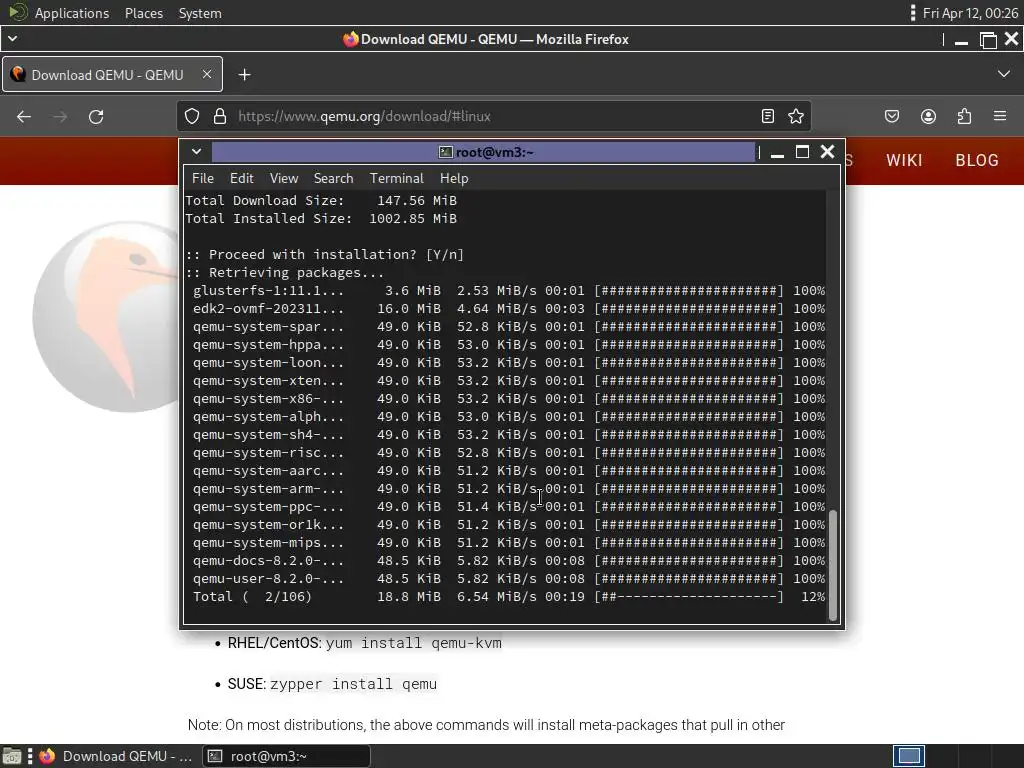1024x768 pixels.
Task: Click show desktop icon in taskbar
Action: 11,756
